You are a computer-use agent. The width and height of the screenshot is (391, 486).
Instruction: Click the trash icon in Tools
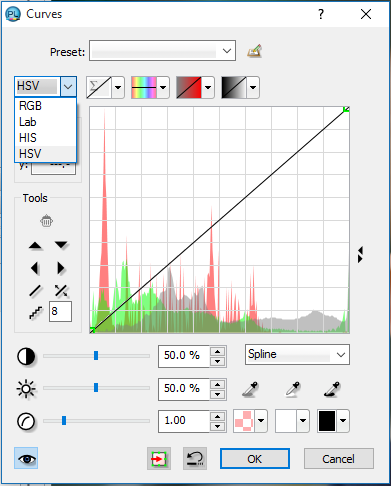(x=46, y=221)
